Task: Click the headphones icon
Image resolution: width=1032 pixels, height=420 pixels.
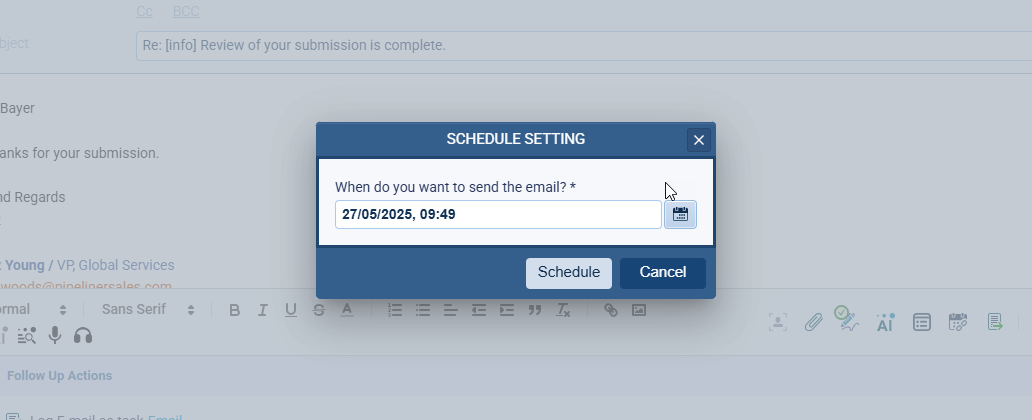Action: click(83, 336)
